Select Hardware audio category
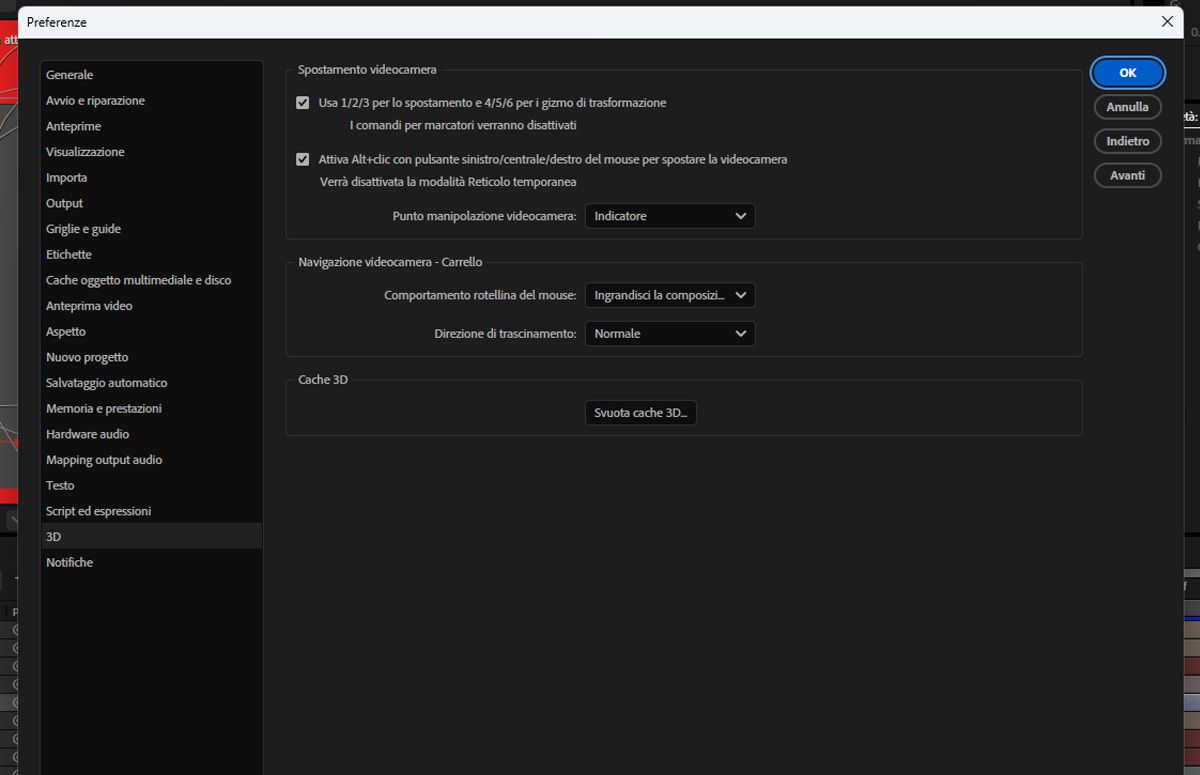1200x775 pixels. tap(151, 434)
